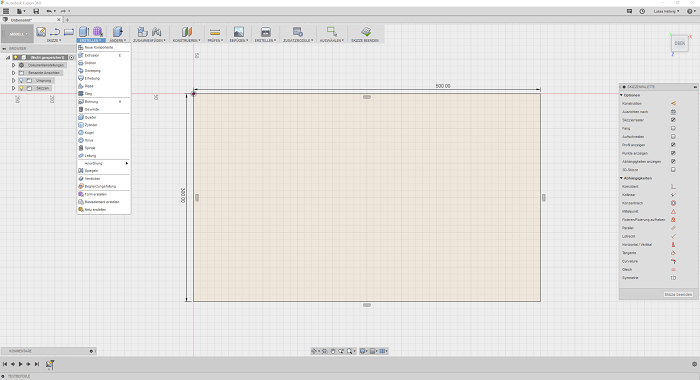
Task: Click the Skizze beenden toolbar icon
Action: pyautogui.click(x=366, y=32)
